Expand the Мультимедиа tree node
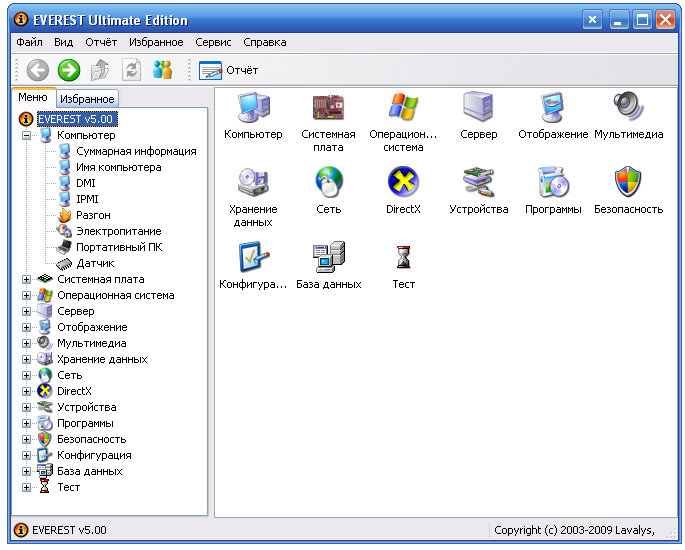This screenshot has width=685, height=550. click(x=27, y=344)
